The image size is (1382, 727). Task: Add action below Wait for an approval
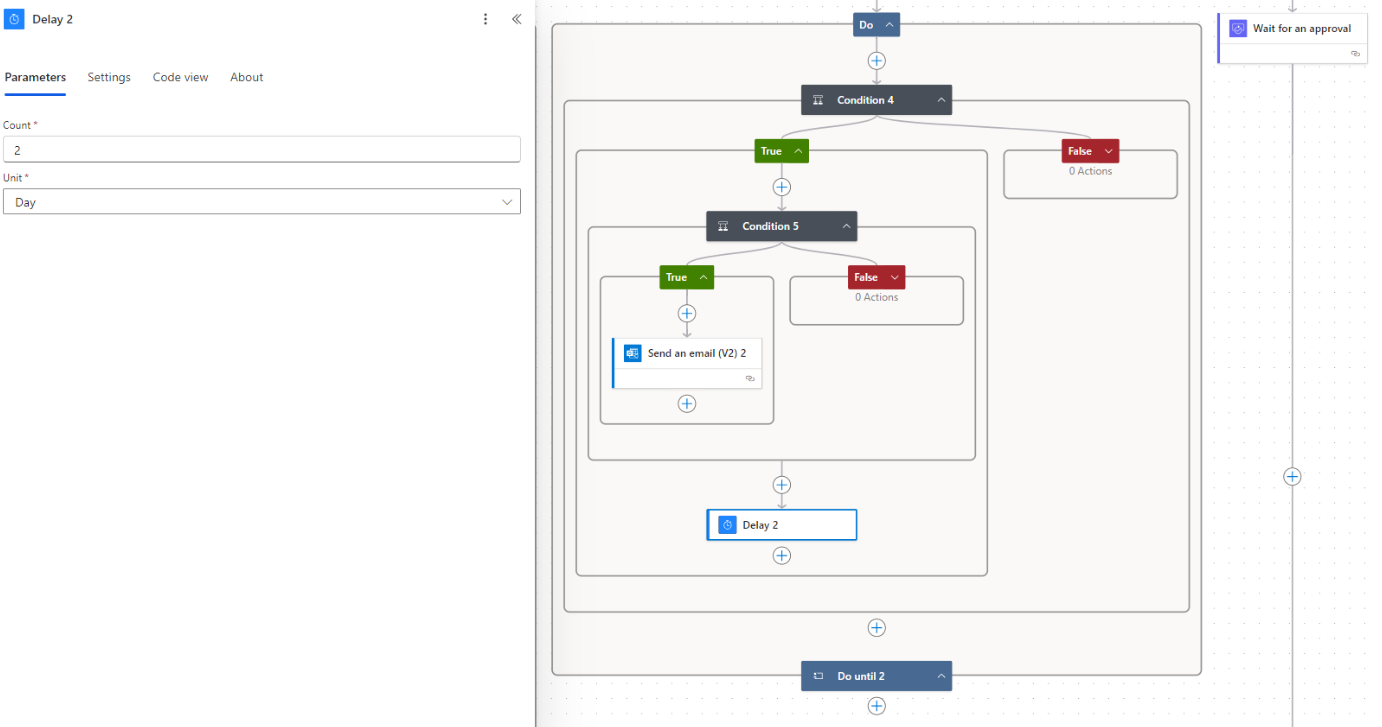pyautogui.click(x=1292, y=477)
